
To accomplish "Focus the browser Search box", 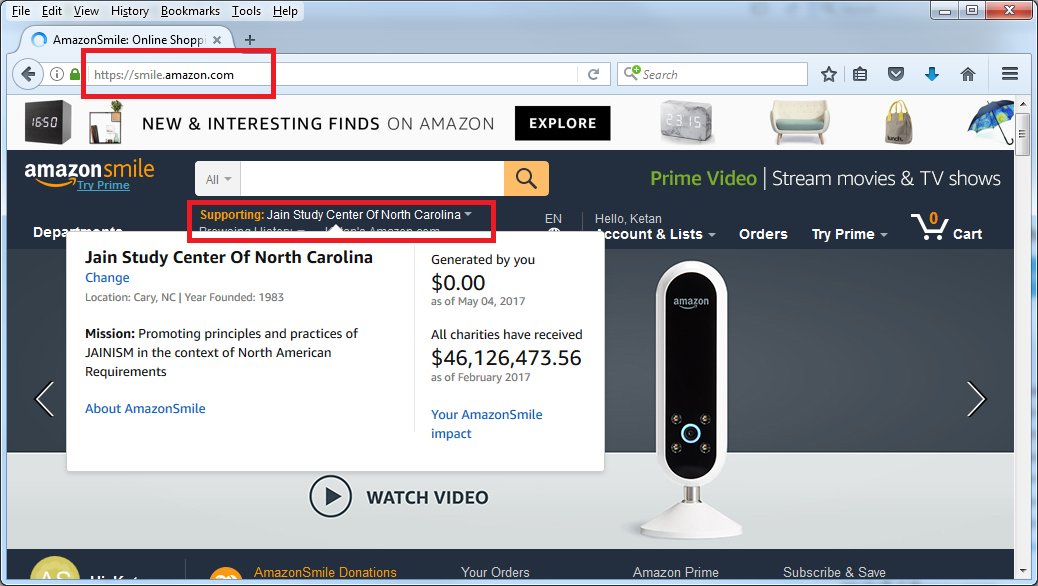I will coord(712,74).
